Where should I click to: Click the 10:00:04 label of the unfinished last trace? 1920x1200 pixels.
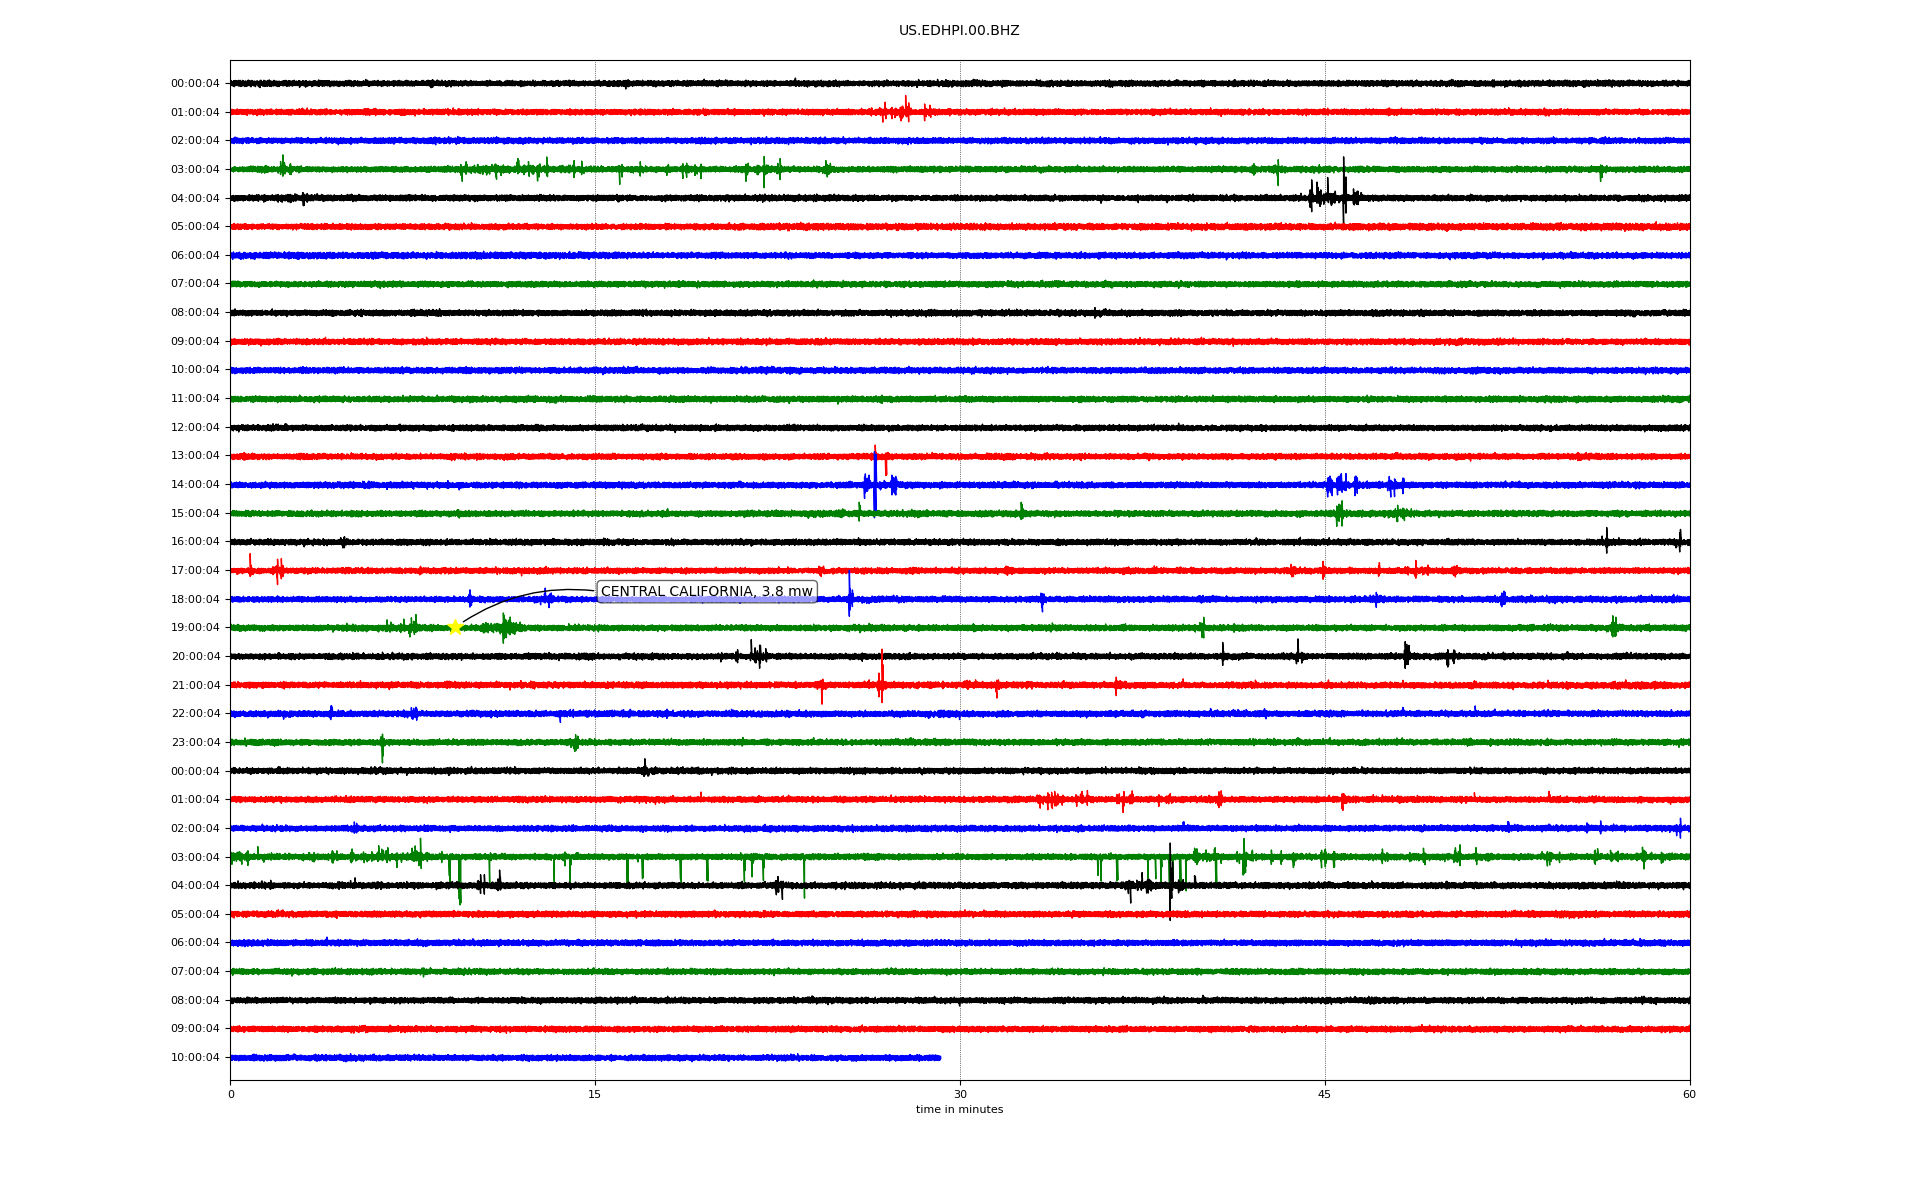(195, 1058)
